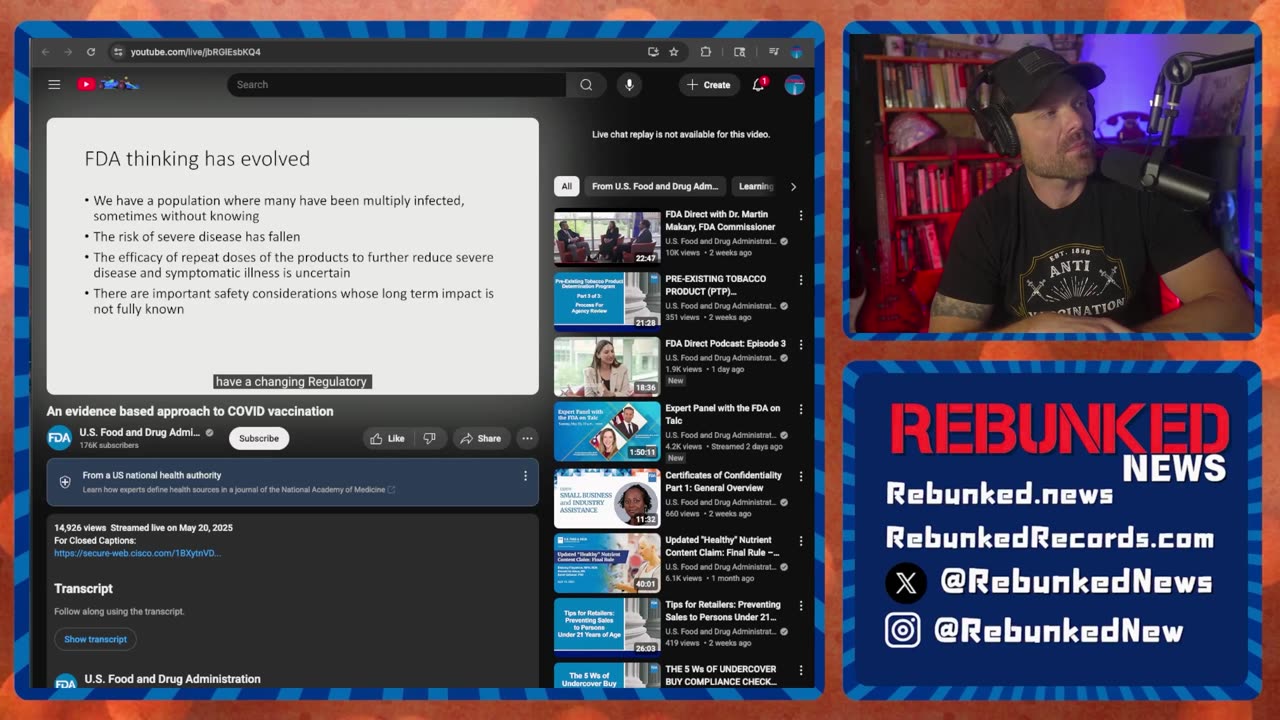
Task: Open options menu for FDA Direct Makary video
Action: 800,215
